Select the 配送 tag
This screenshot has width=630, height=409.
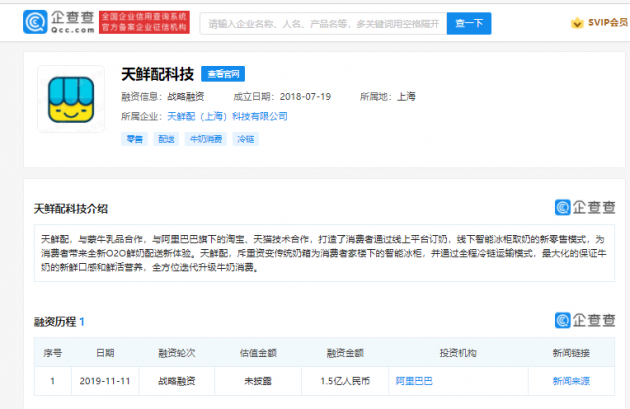pos(166,139)
